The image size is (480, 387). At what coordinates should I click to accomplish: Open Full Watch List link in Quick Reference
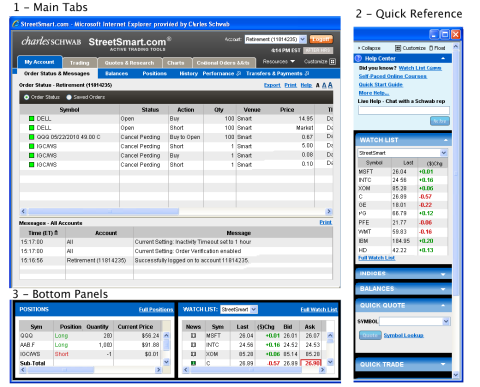(376, 258)
